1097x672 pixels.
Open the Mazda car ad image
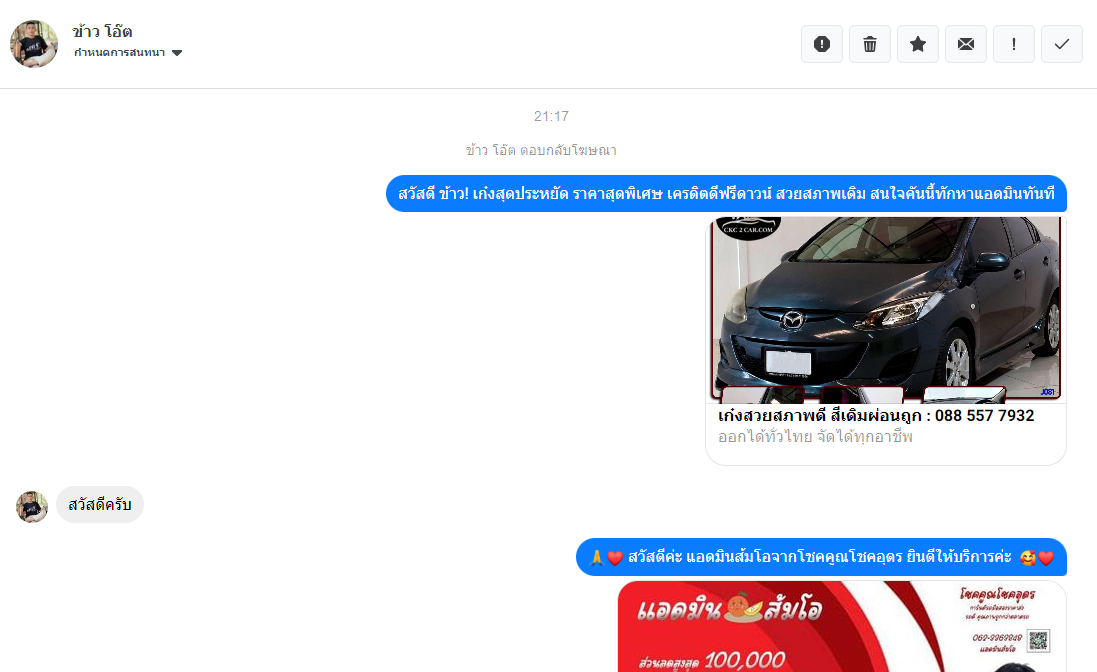pyautogui.click(x=886, y=309)
